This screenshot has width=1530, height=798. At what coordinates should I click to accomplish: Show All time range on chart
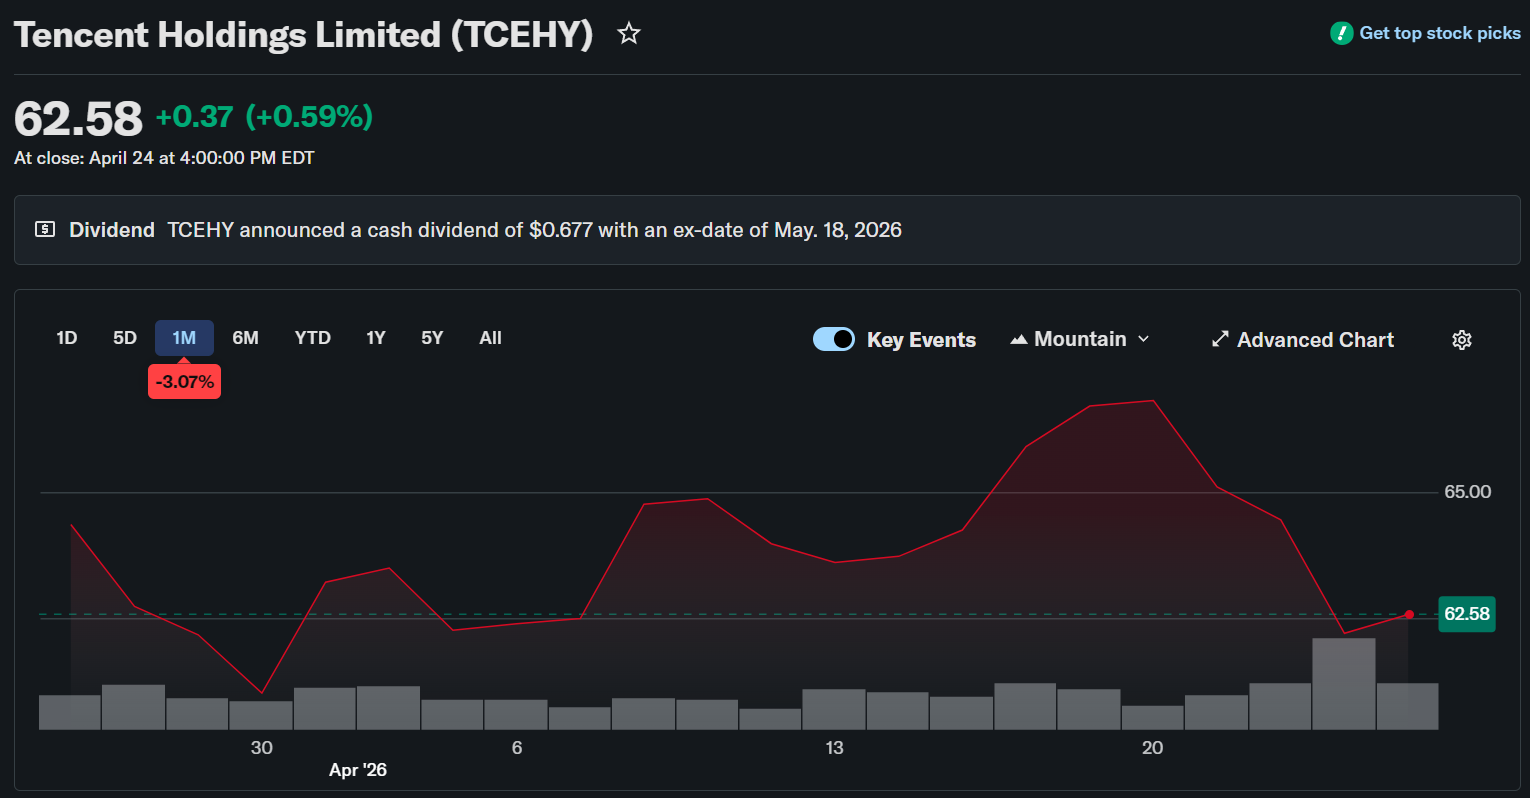click(x=490, y=338)
